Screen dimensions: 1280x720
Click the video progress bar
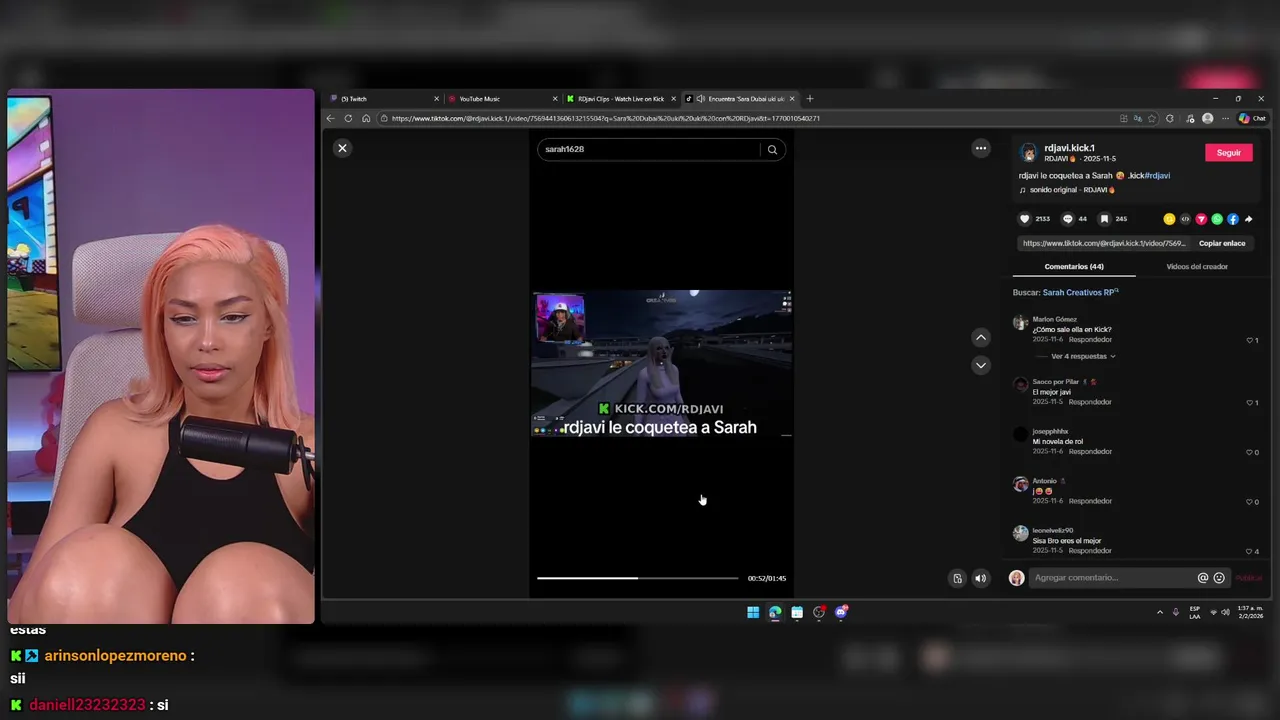(637, 578)
